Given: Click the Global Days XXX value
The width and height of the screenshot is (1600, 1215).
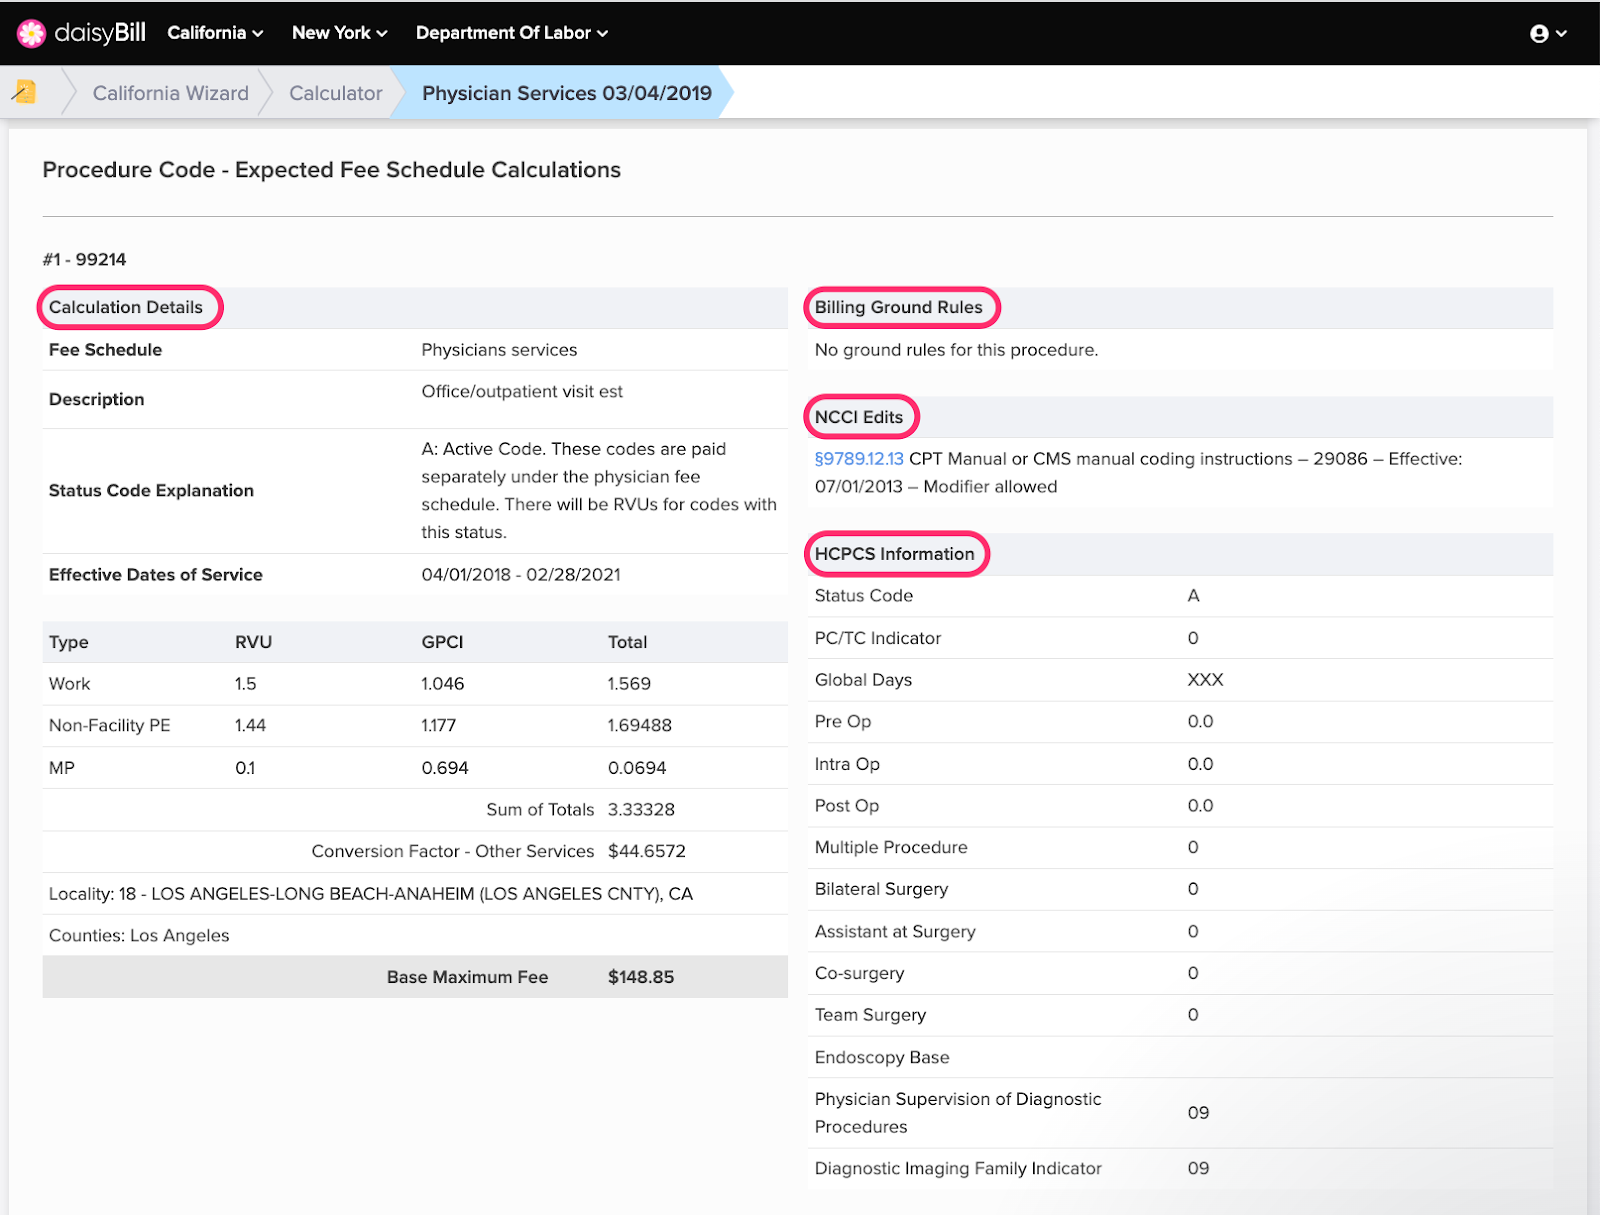Looking at the screenshot, I should [x=1205, y=680].
